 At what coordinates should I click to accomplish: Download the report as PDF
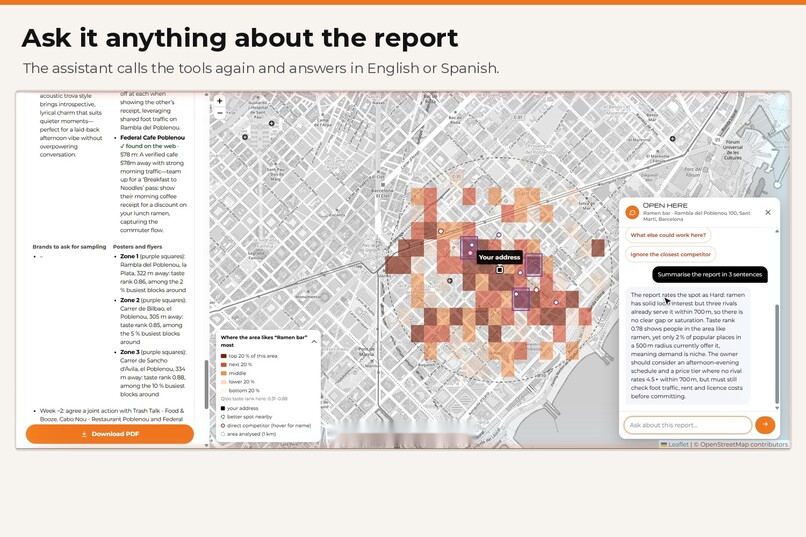(x=109, y=434)
